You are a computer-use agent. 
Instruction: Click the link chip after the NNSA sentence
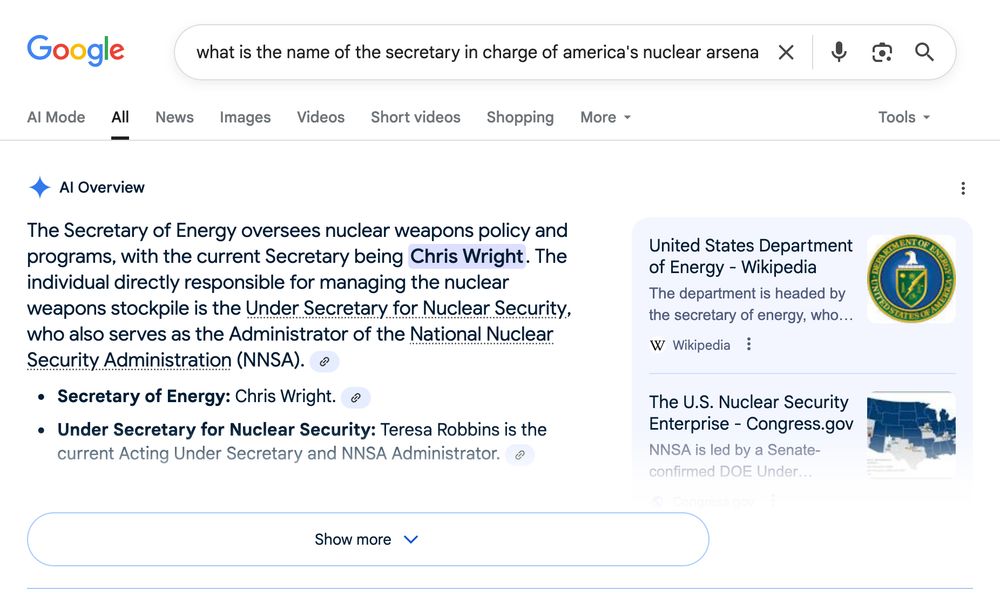[x=324, y=361]
